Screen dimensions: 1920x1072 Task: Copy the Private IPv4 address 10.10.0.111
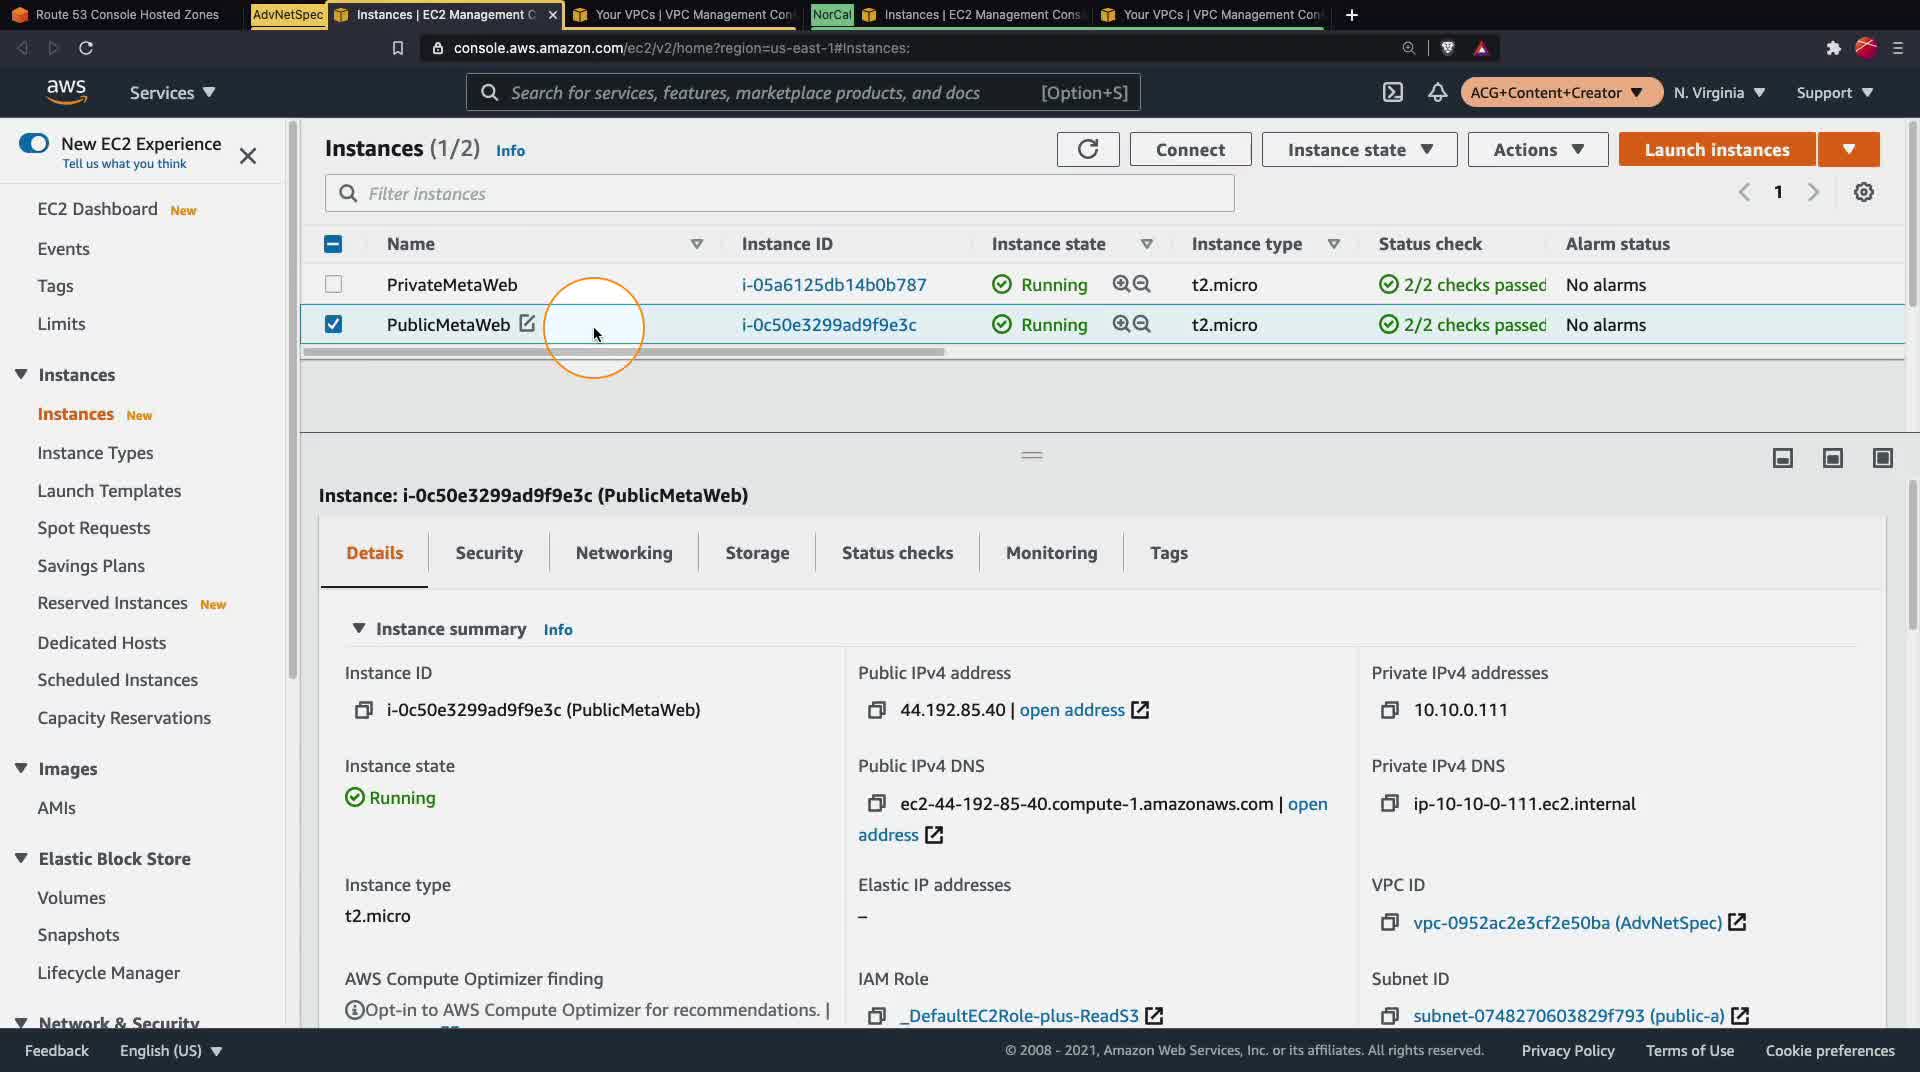pyautogui.click(x=1390, y=710)
